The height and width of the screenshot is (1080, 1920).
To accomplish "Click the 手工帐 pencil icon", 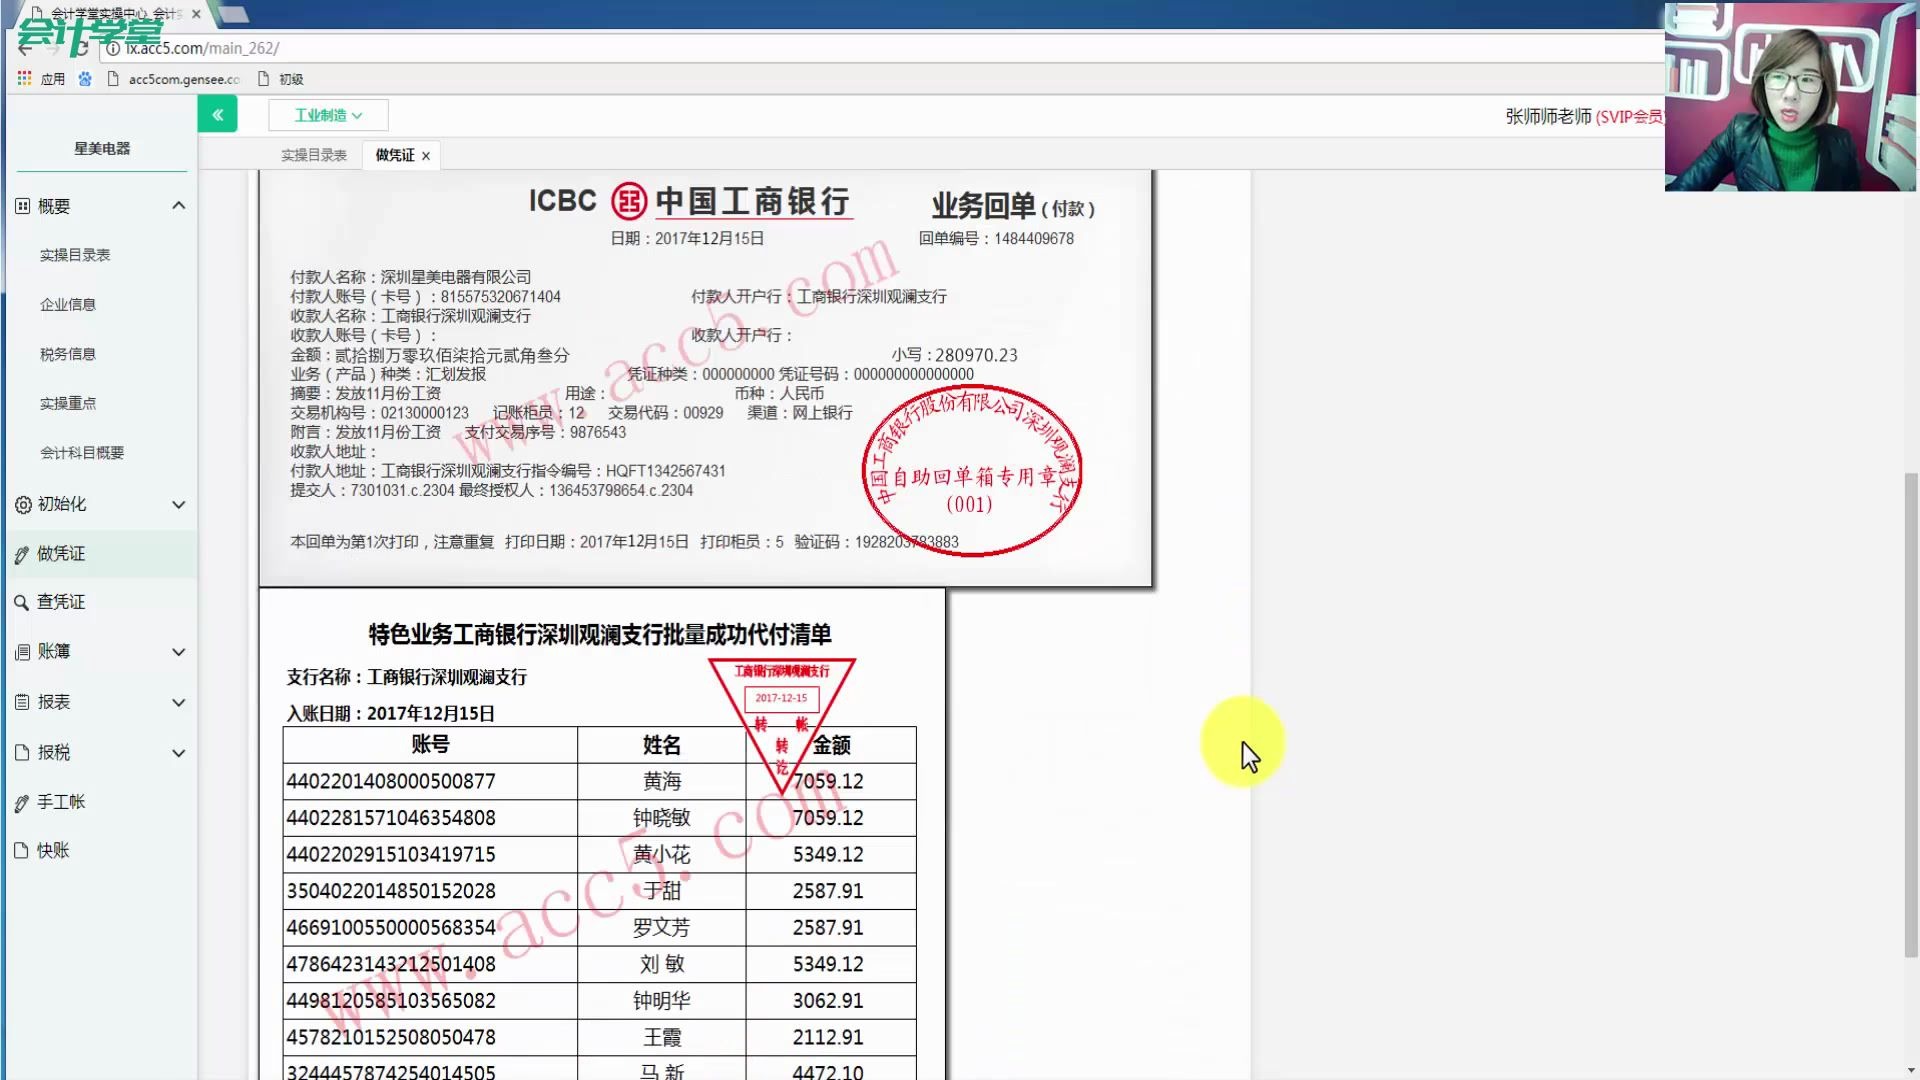I will tap(22, 803).
